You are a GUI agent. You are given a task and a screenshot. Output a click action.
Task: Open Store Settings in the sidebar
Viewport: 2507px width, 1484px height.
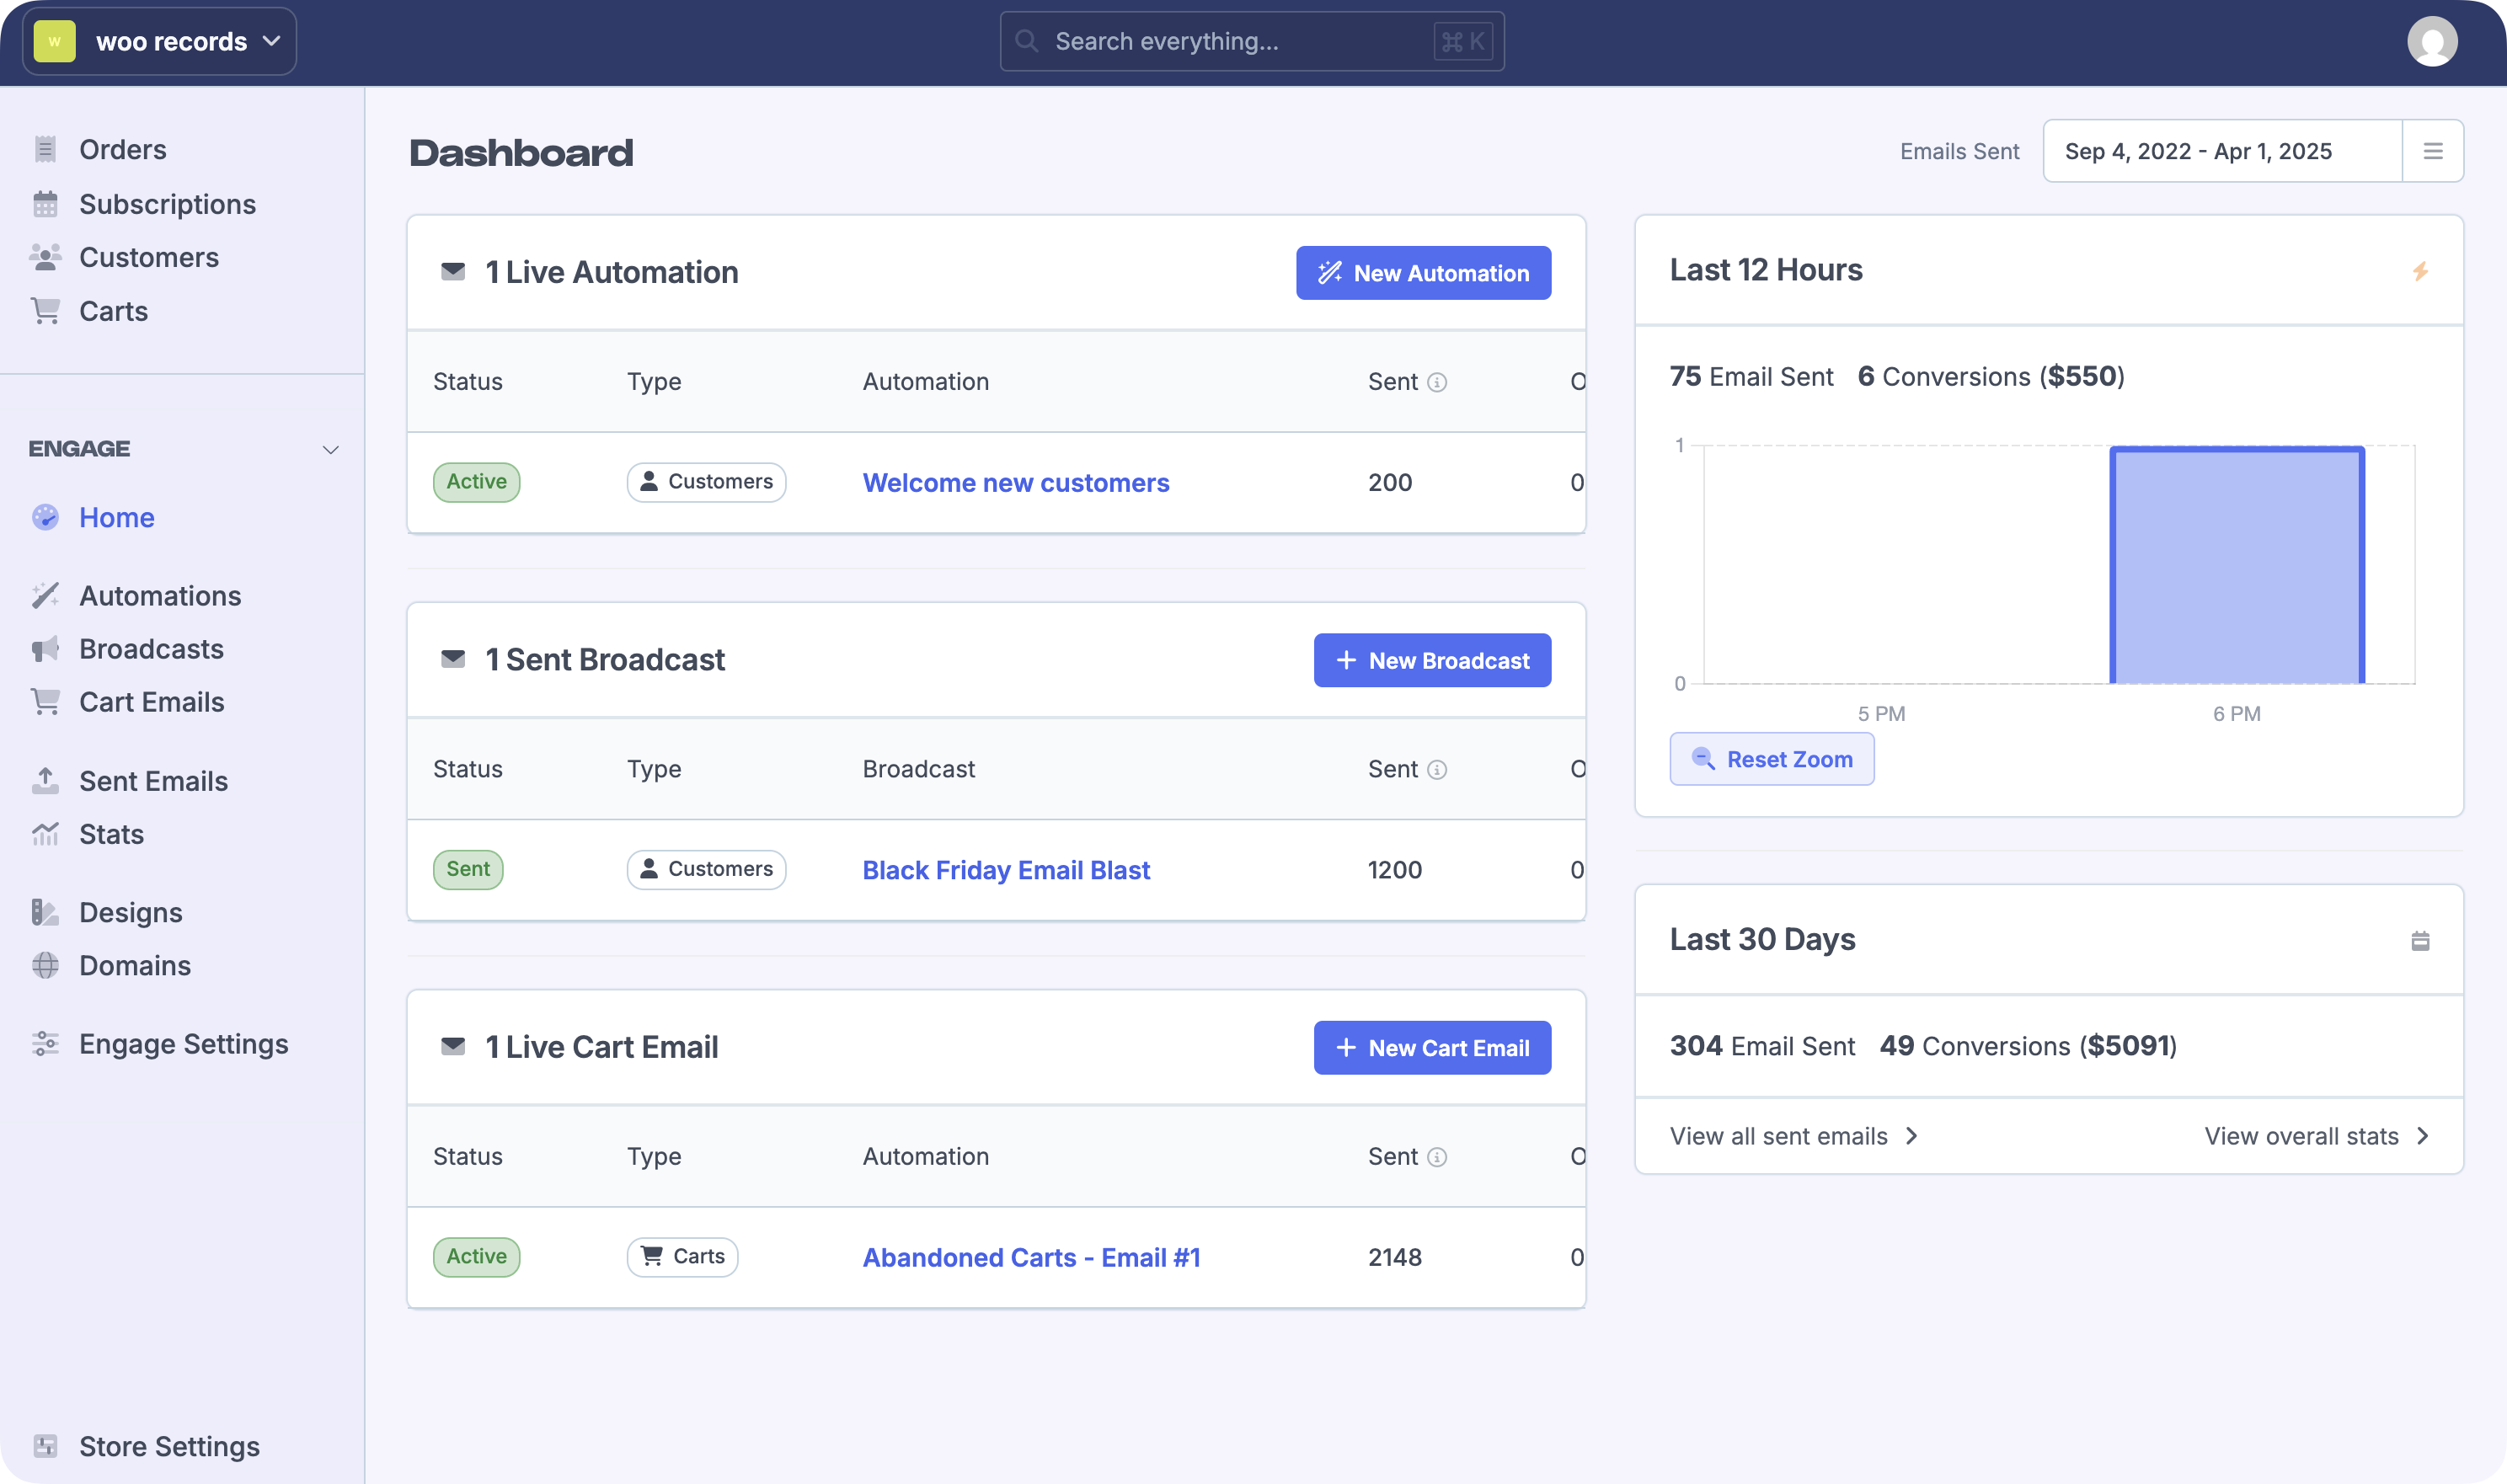(x=169, y=1446)
